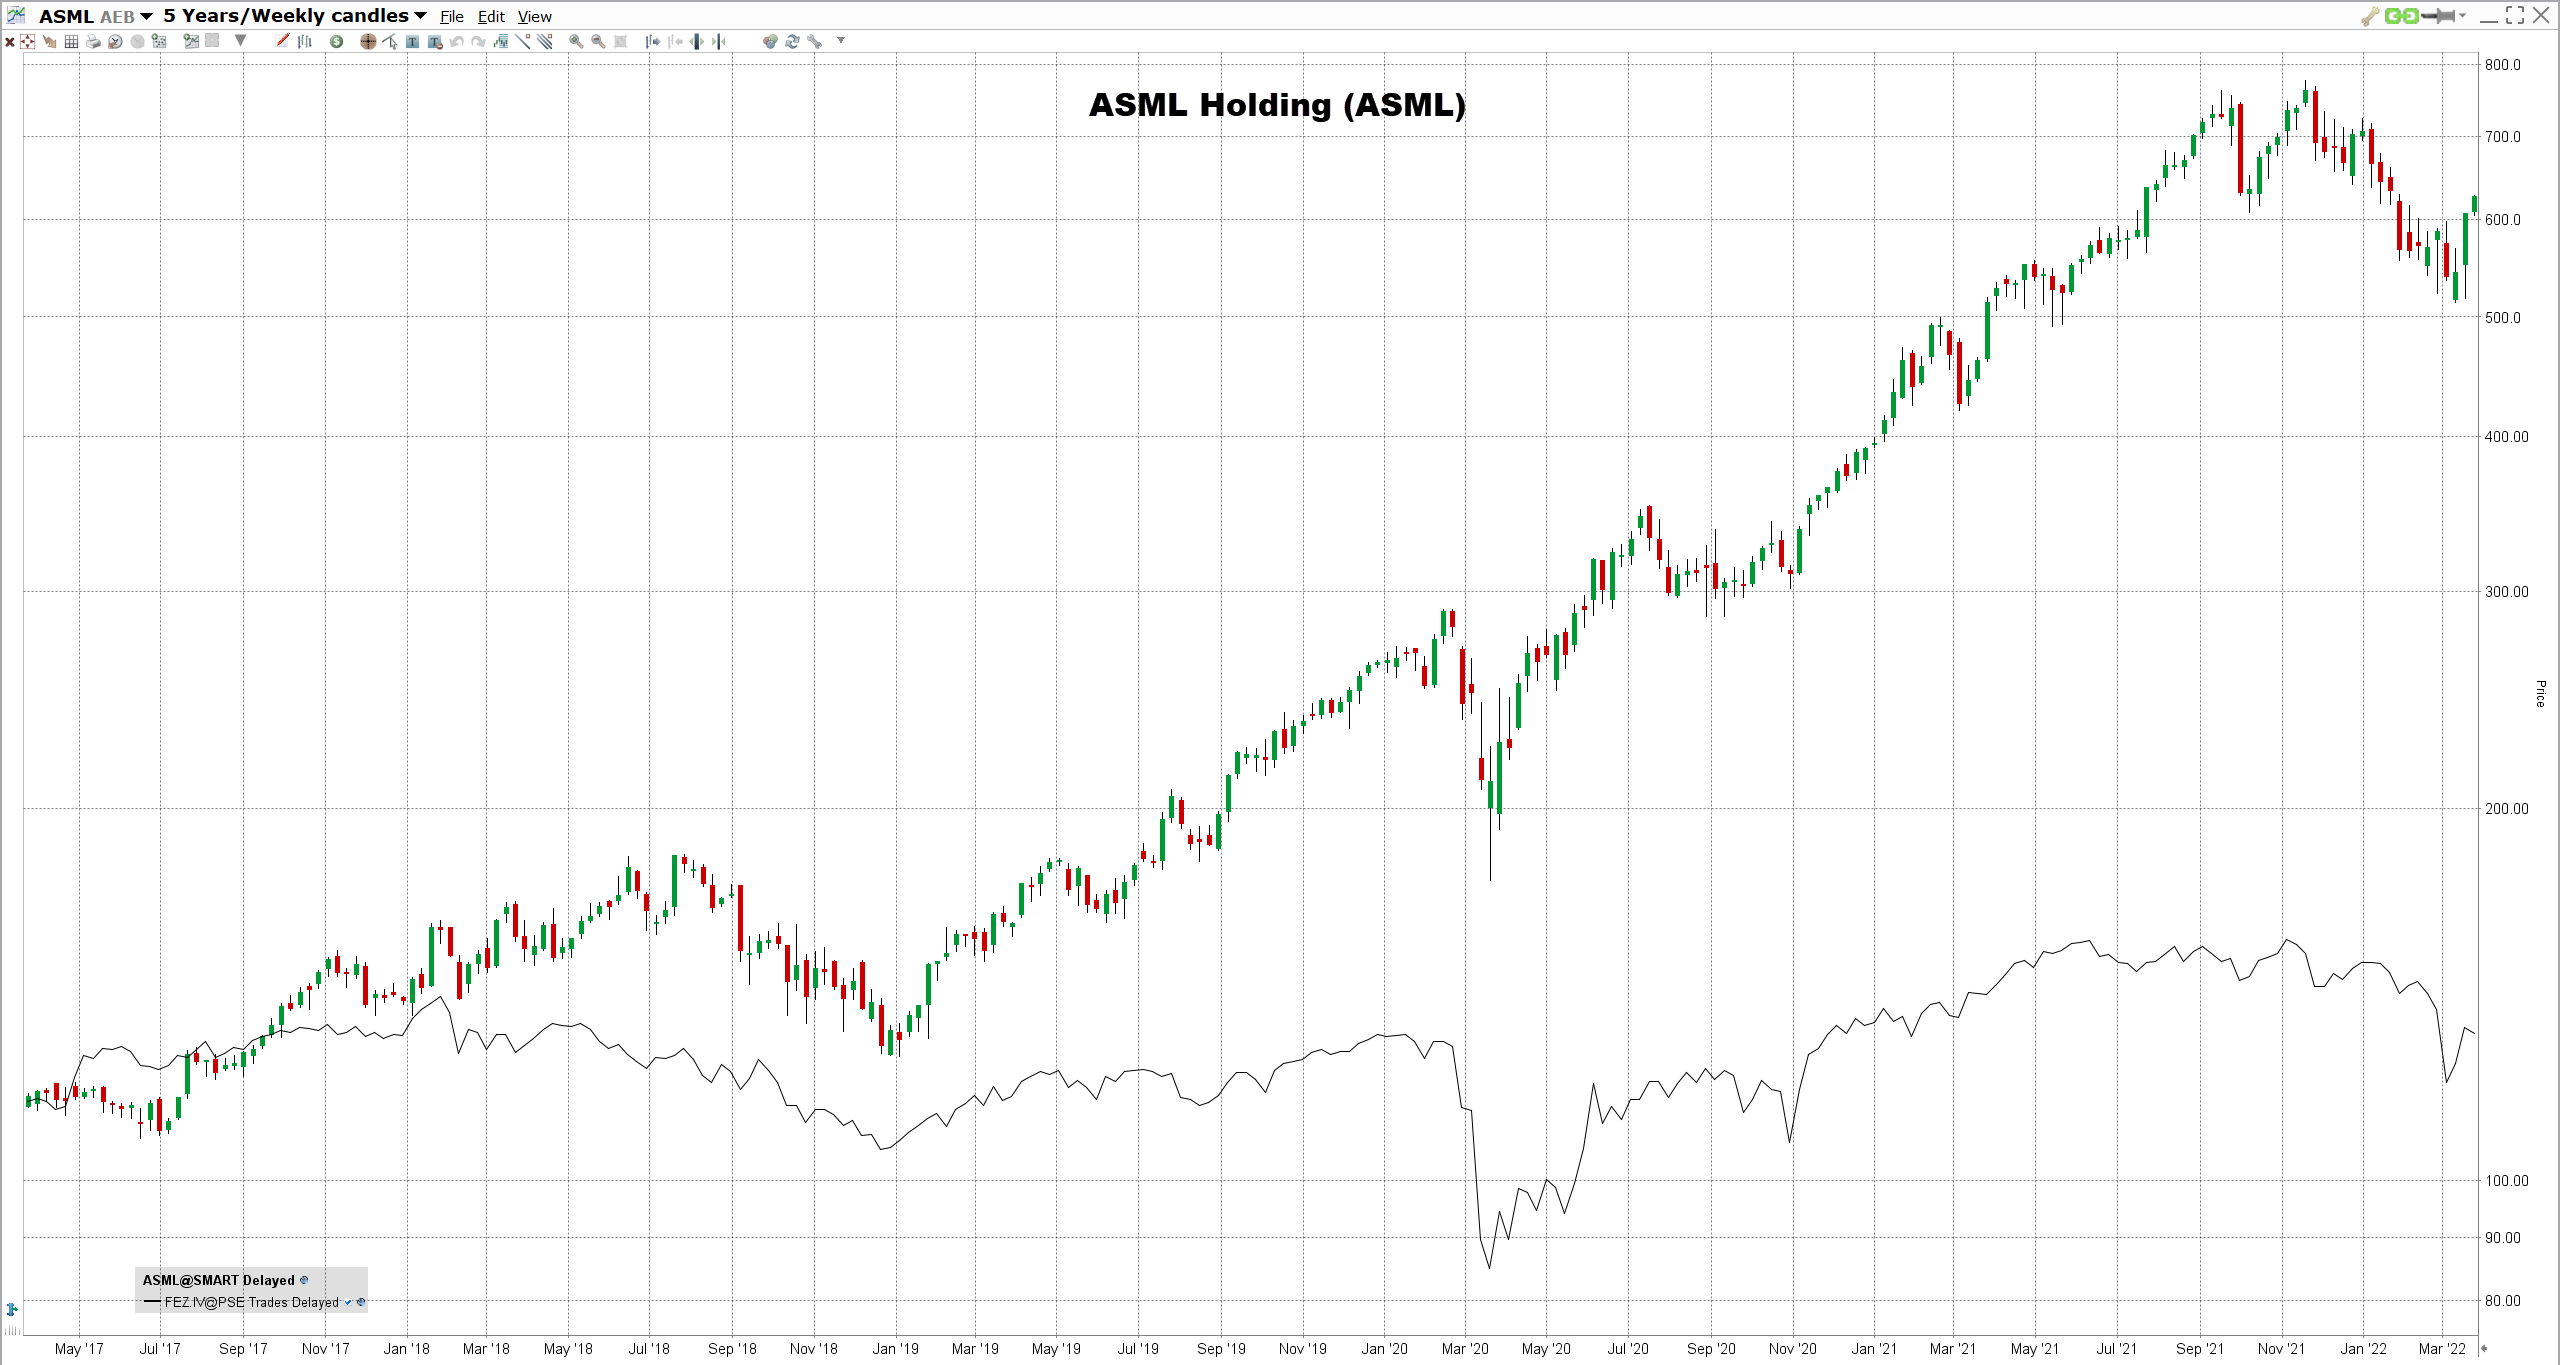Click the chart app icon in title bar

click(x=15, y=15)
